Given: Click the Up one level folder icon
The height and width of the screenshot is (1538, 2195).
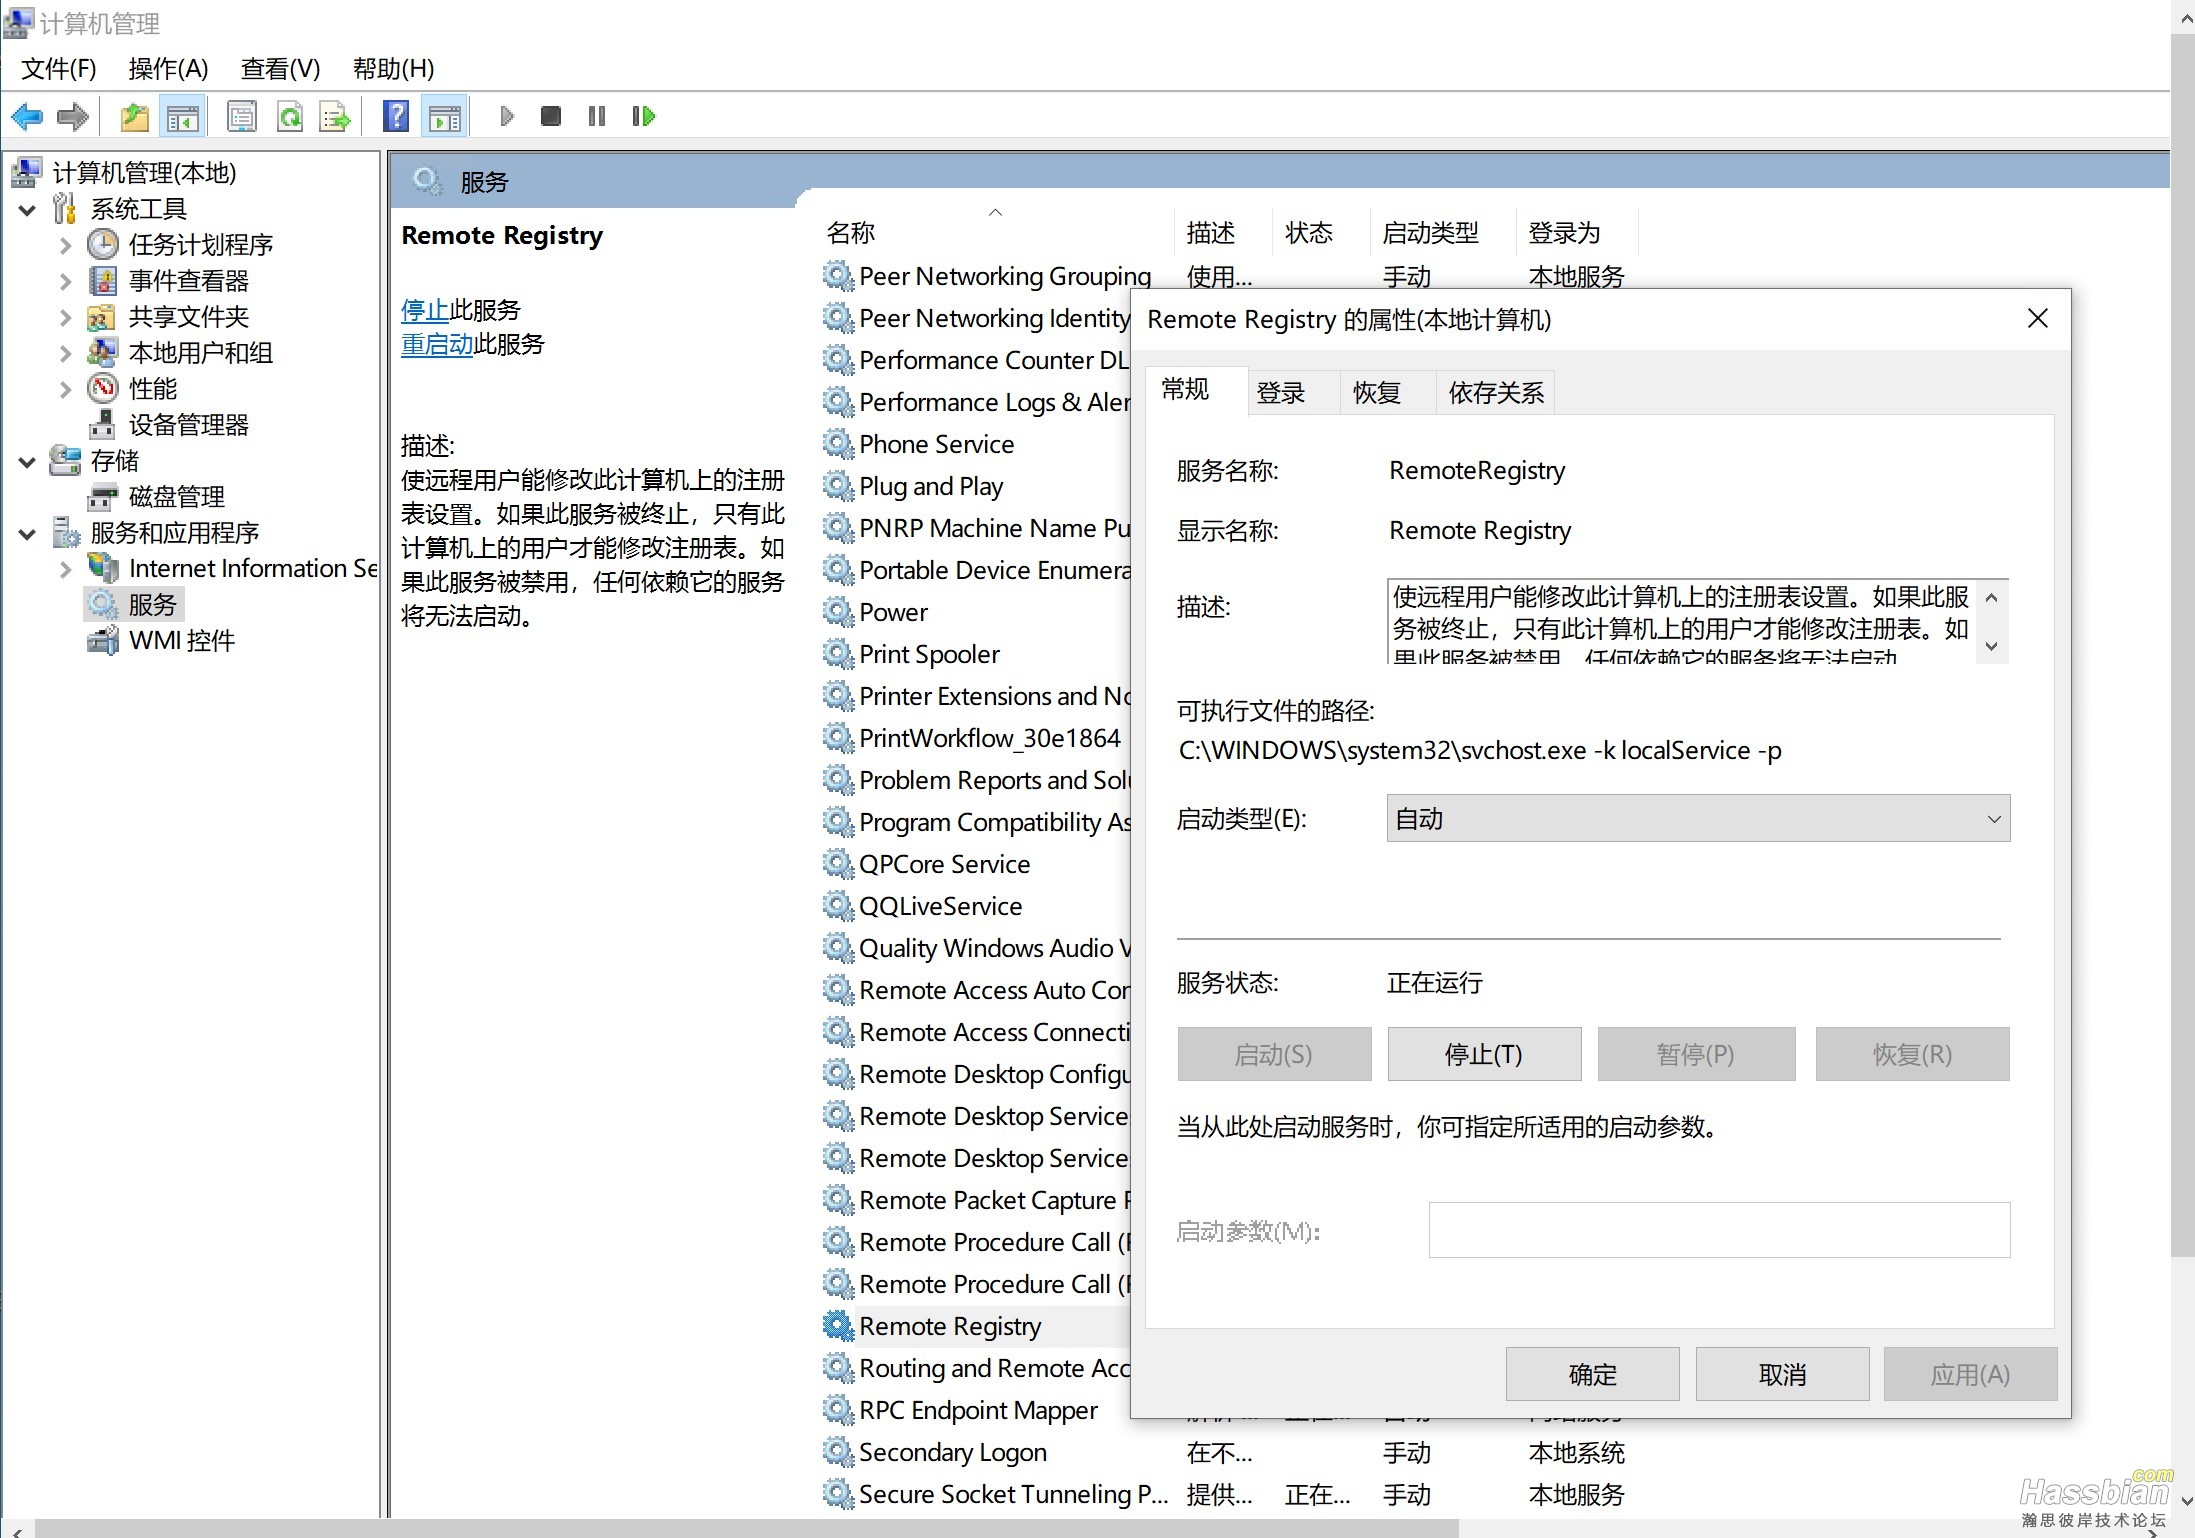Looking at the screenshot, I should 135,117.
